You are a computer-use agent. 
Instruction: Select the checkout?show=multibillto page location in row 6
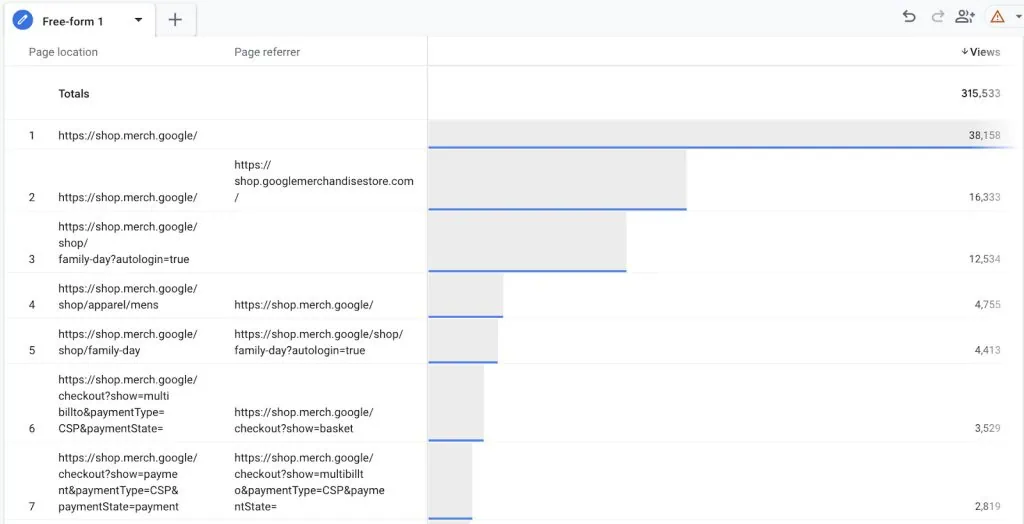[x=128, y=404]
